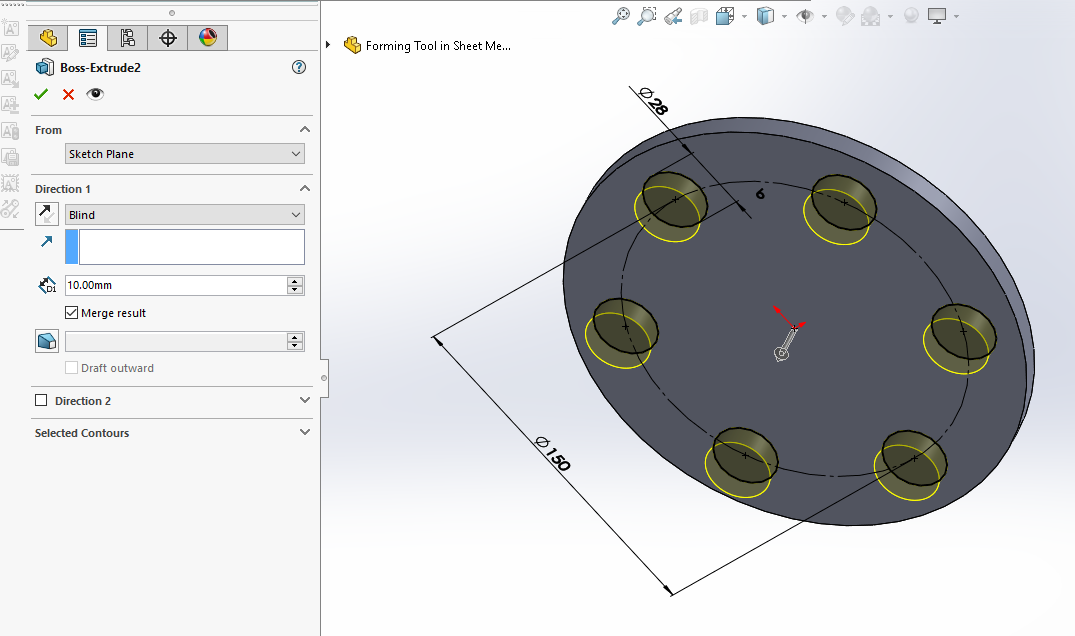1075x636 pixels.
Task: Cancel the extrude with the red X
Action: 68,94
